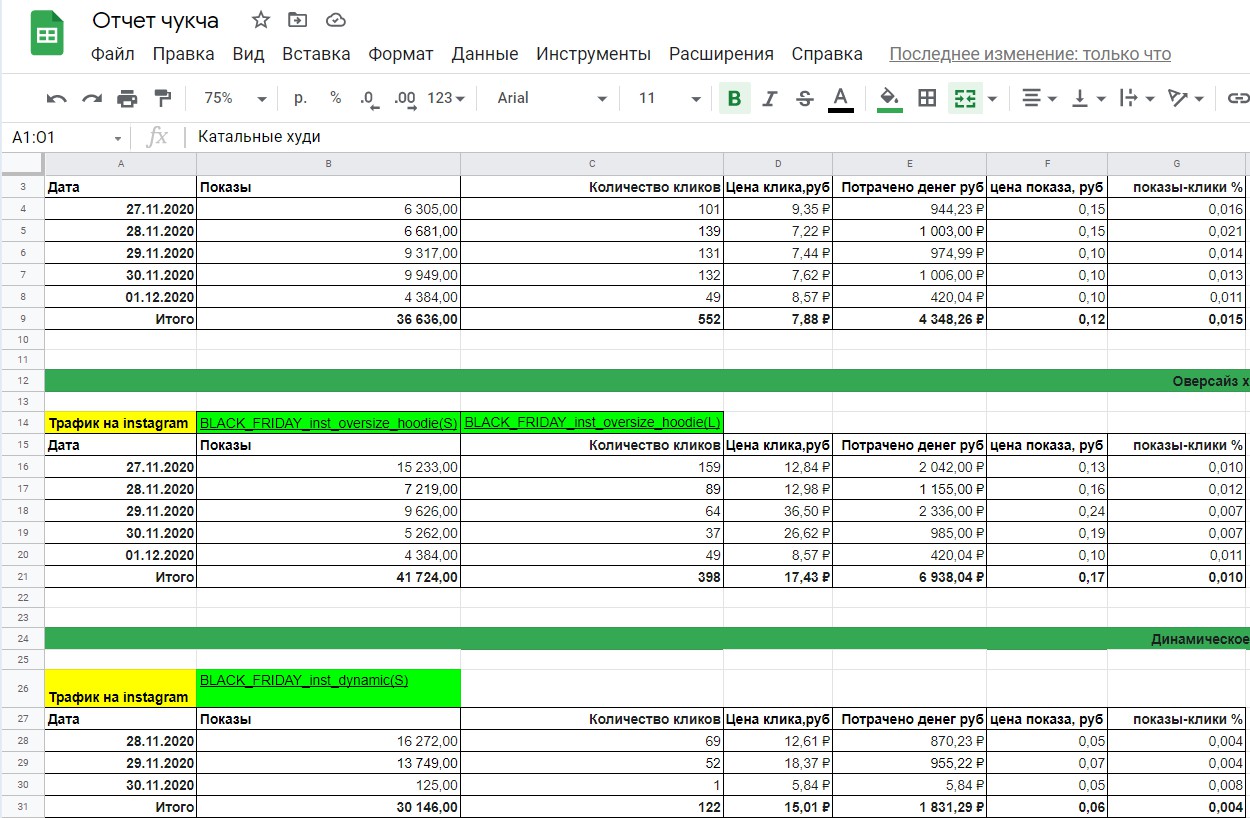This screenshot has height=818, width=1250.
Task: Select the paint format roller icon
Action: pyautogui.click(x=162, y=98)
